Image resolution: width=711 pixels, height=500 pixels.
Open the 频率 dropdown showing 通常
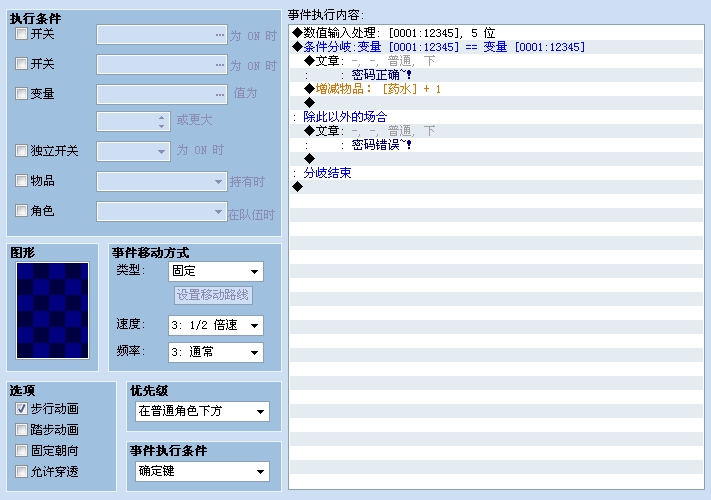point(215,352)
